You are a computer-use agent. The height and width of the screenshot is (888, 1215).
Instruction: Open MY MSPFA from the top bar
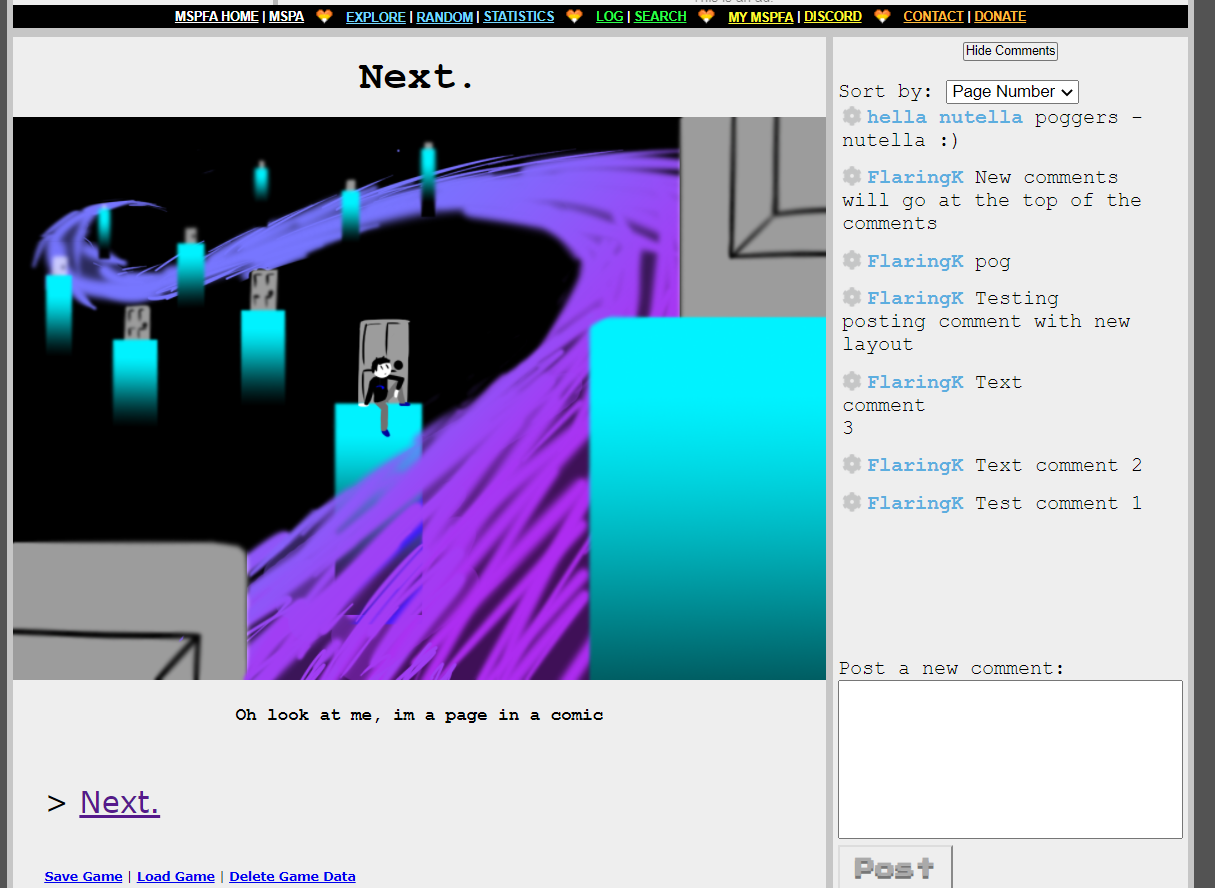761,17
